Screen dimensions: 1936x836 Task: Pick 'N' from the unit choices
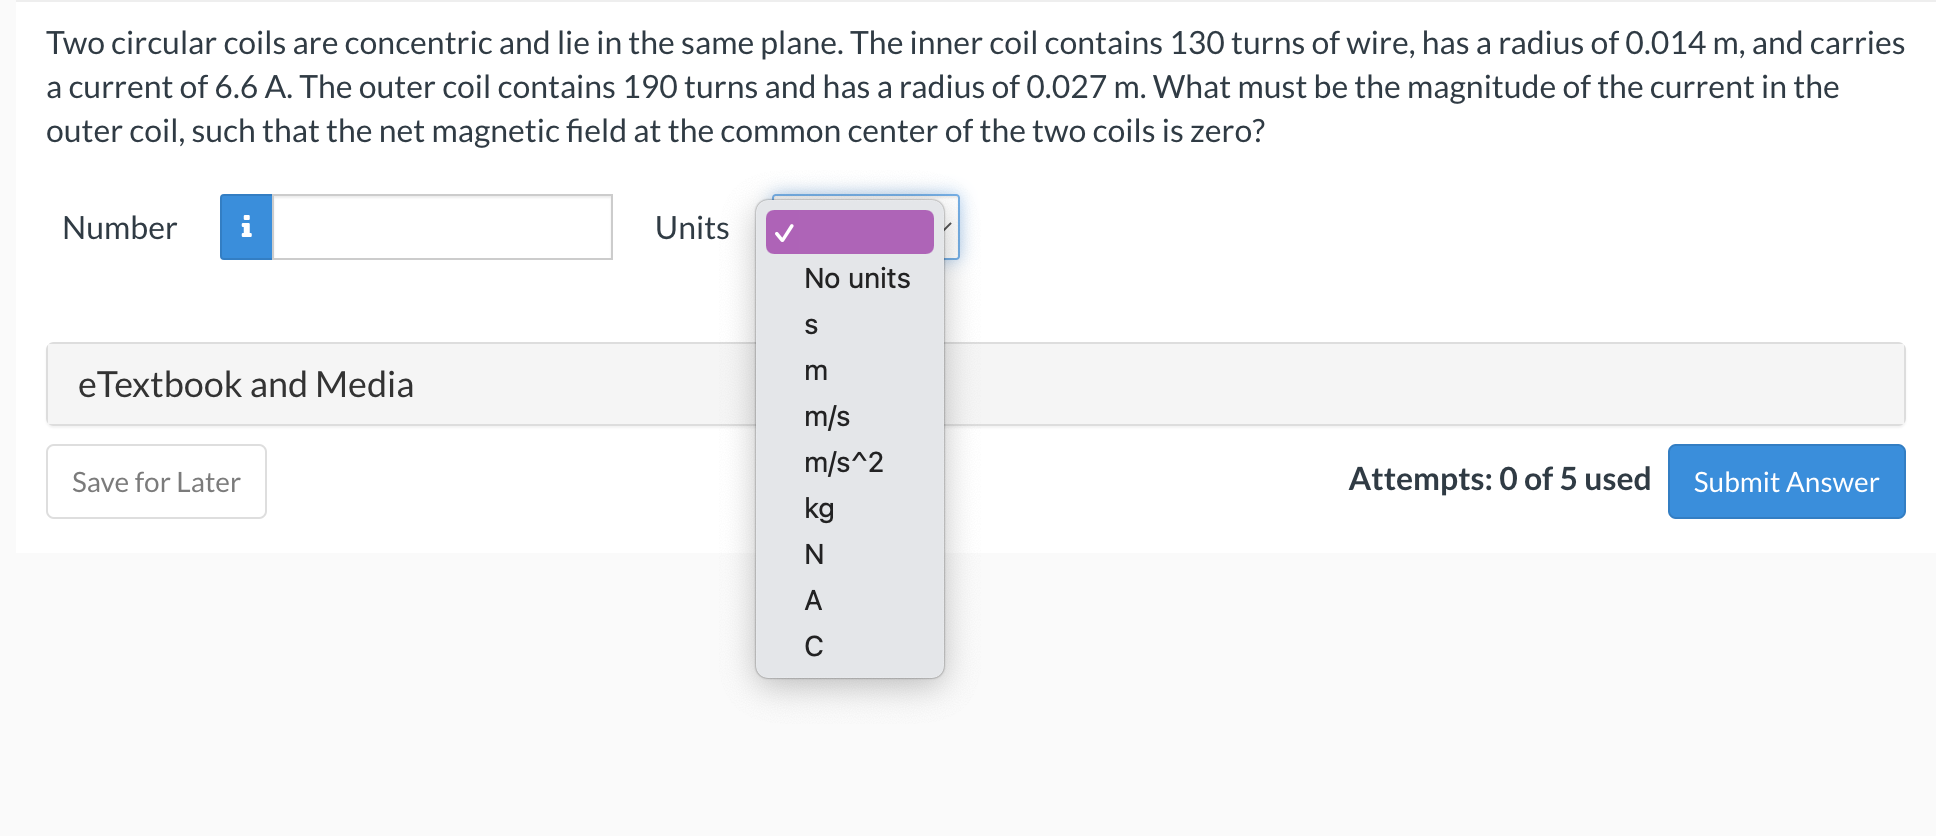pos(813,554)
